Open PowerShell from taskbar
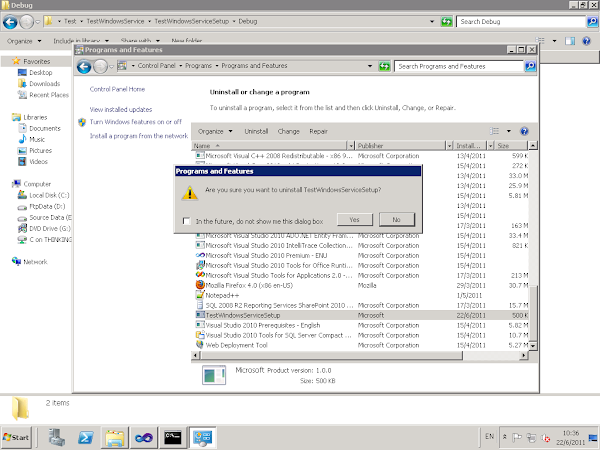This screenshot has width=600, height=450. [x=85, y=437]
